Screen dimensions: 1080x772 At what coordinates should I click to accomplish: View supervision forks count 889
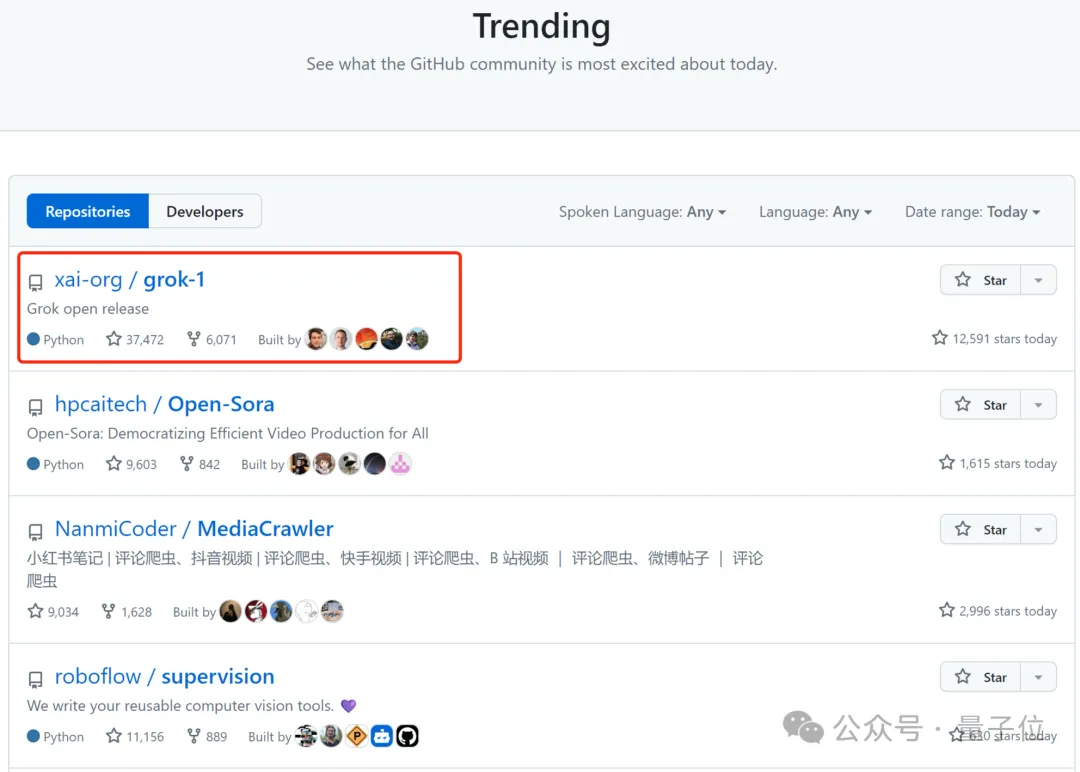[207, 736]
